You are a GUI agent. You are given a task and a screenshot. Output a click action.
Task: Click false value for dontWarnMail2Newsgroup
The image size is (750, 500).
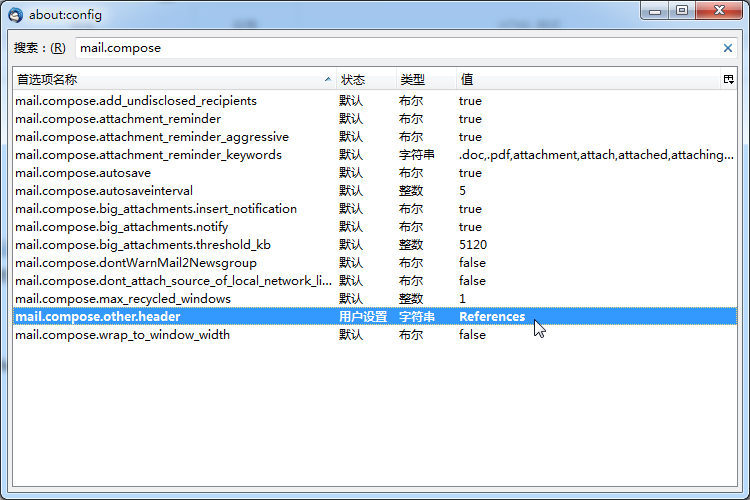coord(472,263)
